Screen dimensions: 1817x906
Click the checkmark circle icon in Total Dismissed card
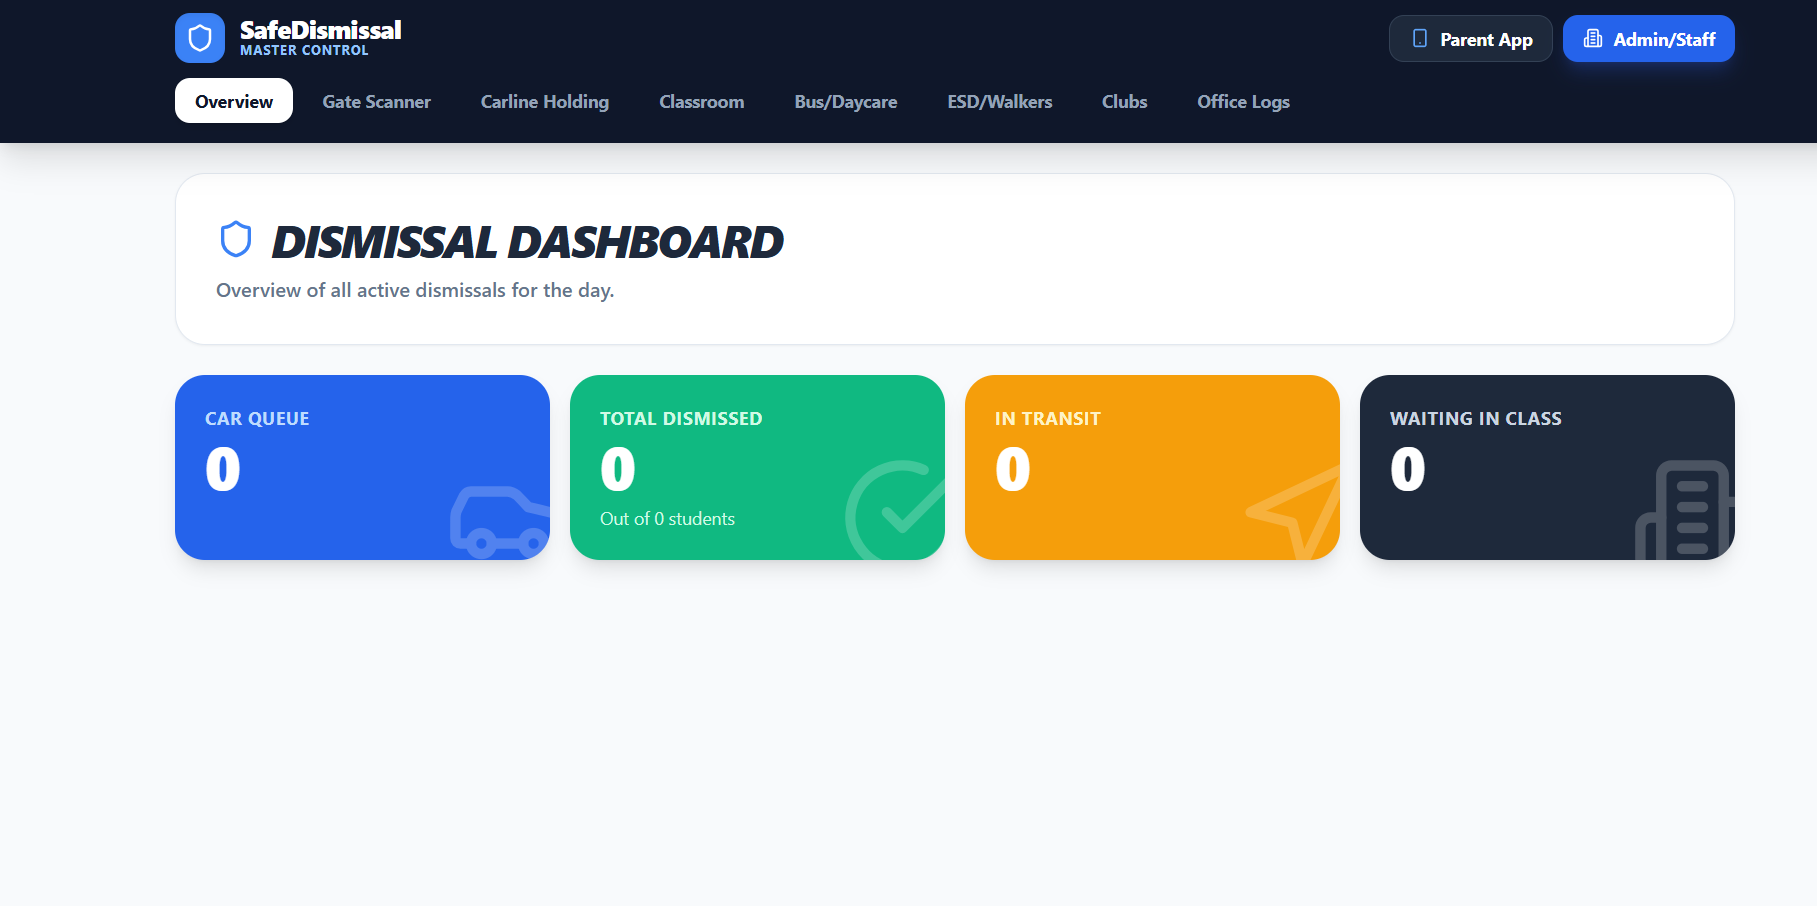pos(895,510)
